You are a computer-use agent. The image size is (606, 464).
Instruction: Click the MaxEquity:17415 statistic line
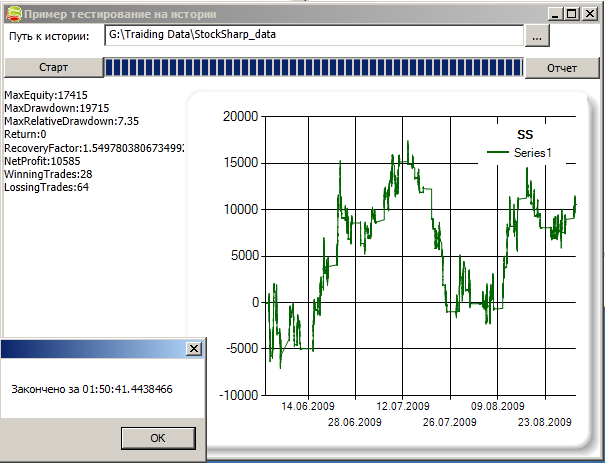[49, 94]
